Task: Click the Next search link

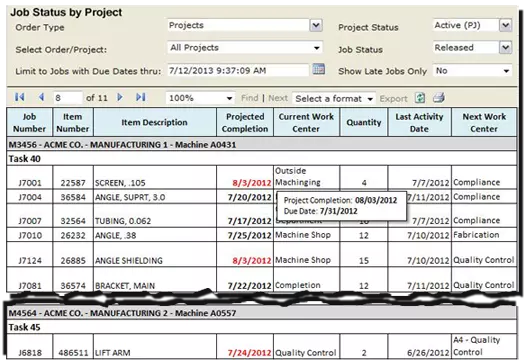Action: click(278, 98)
